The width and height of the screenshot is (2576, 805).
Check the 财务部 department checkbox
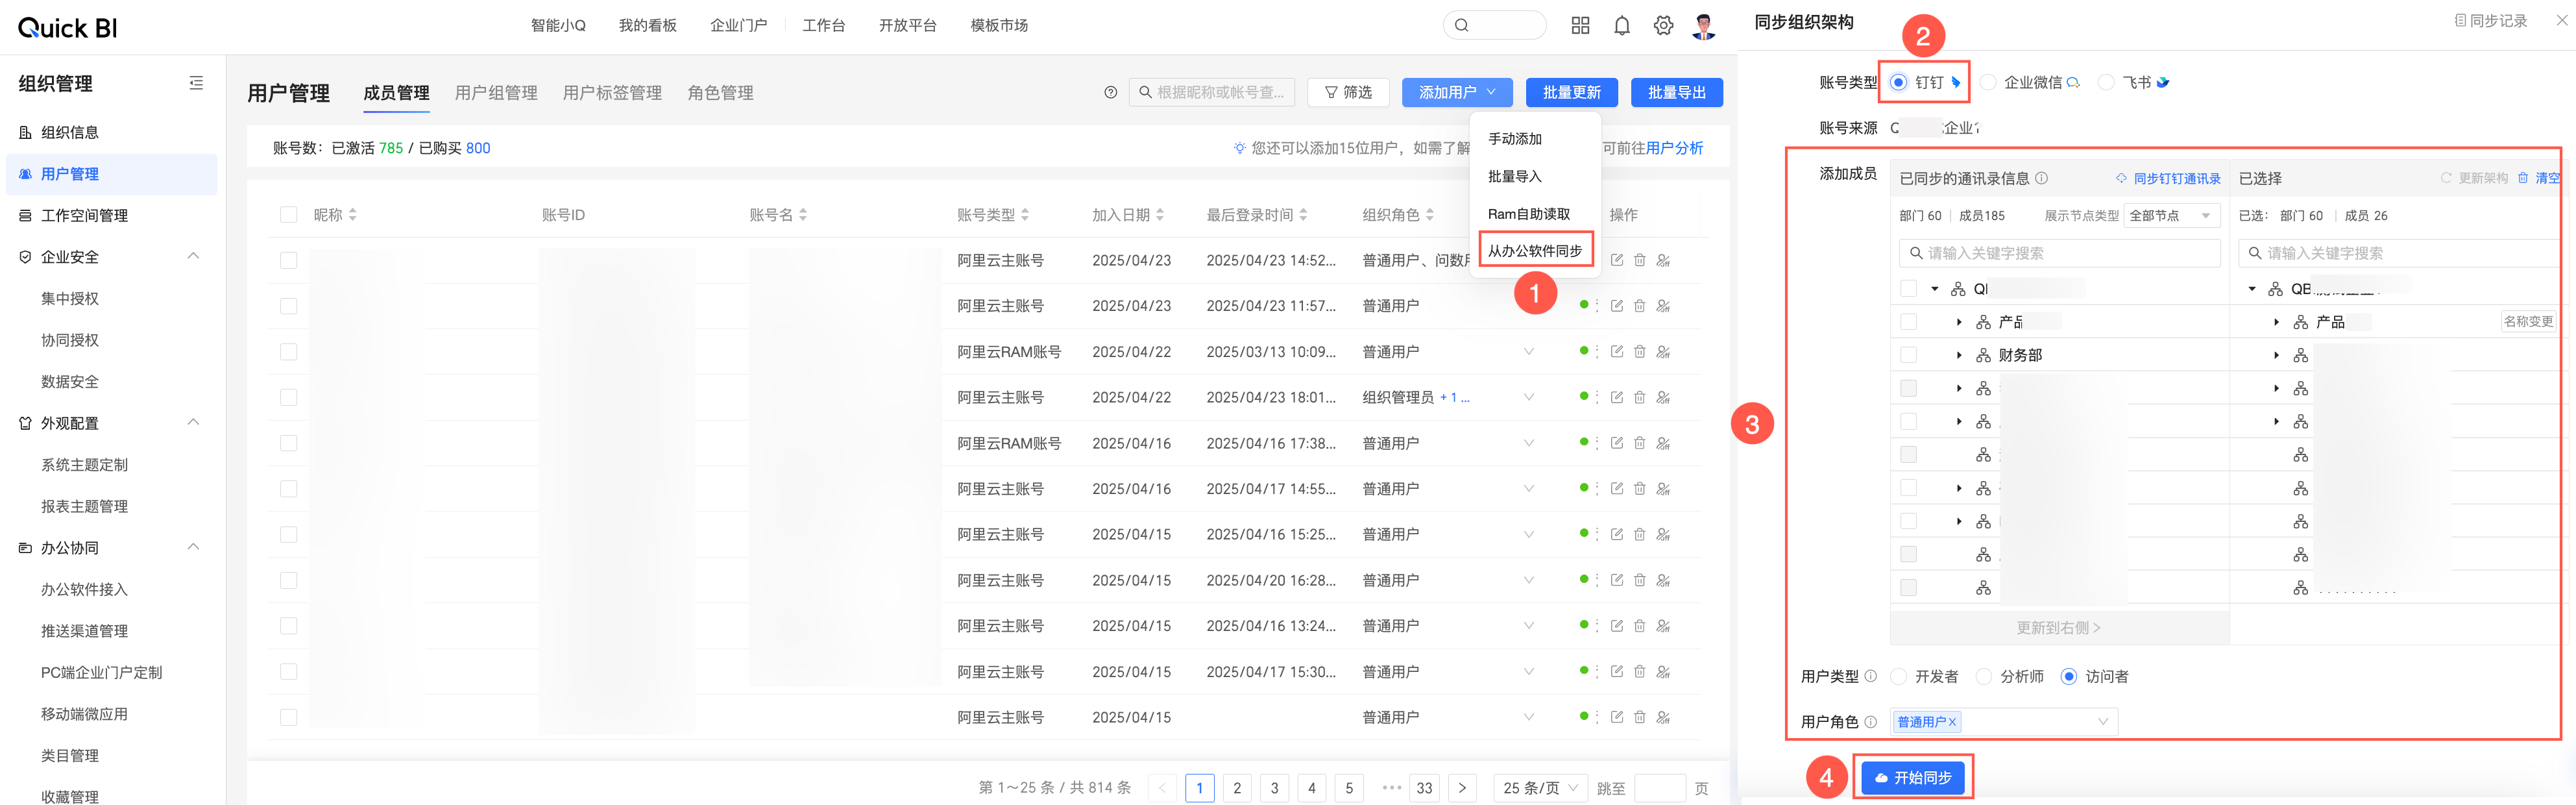click(x=1908, y=355)
